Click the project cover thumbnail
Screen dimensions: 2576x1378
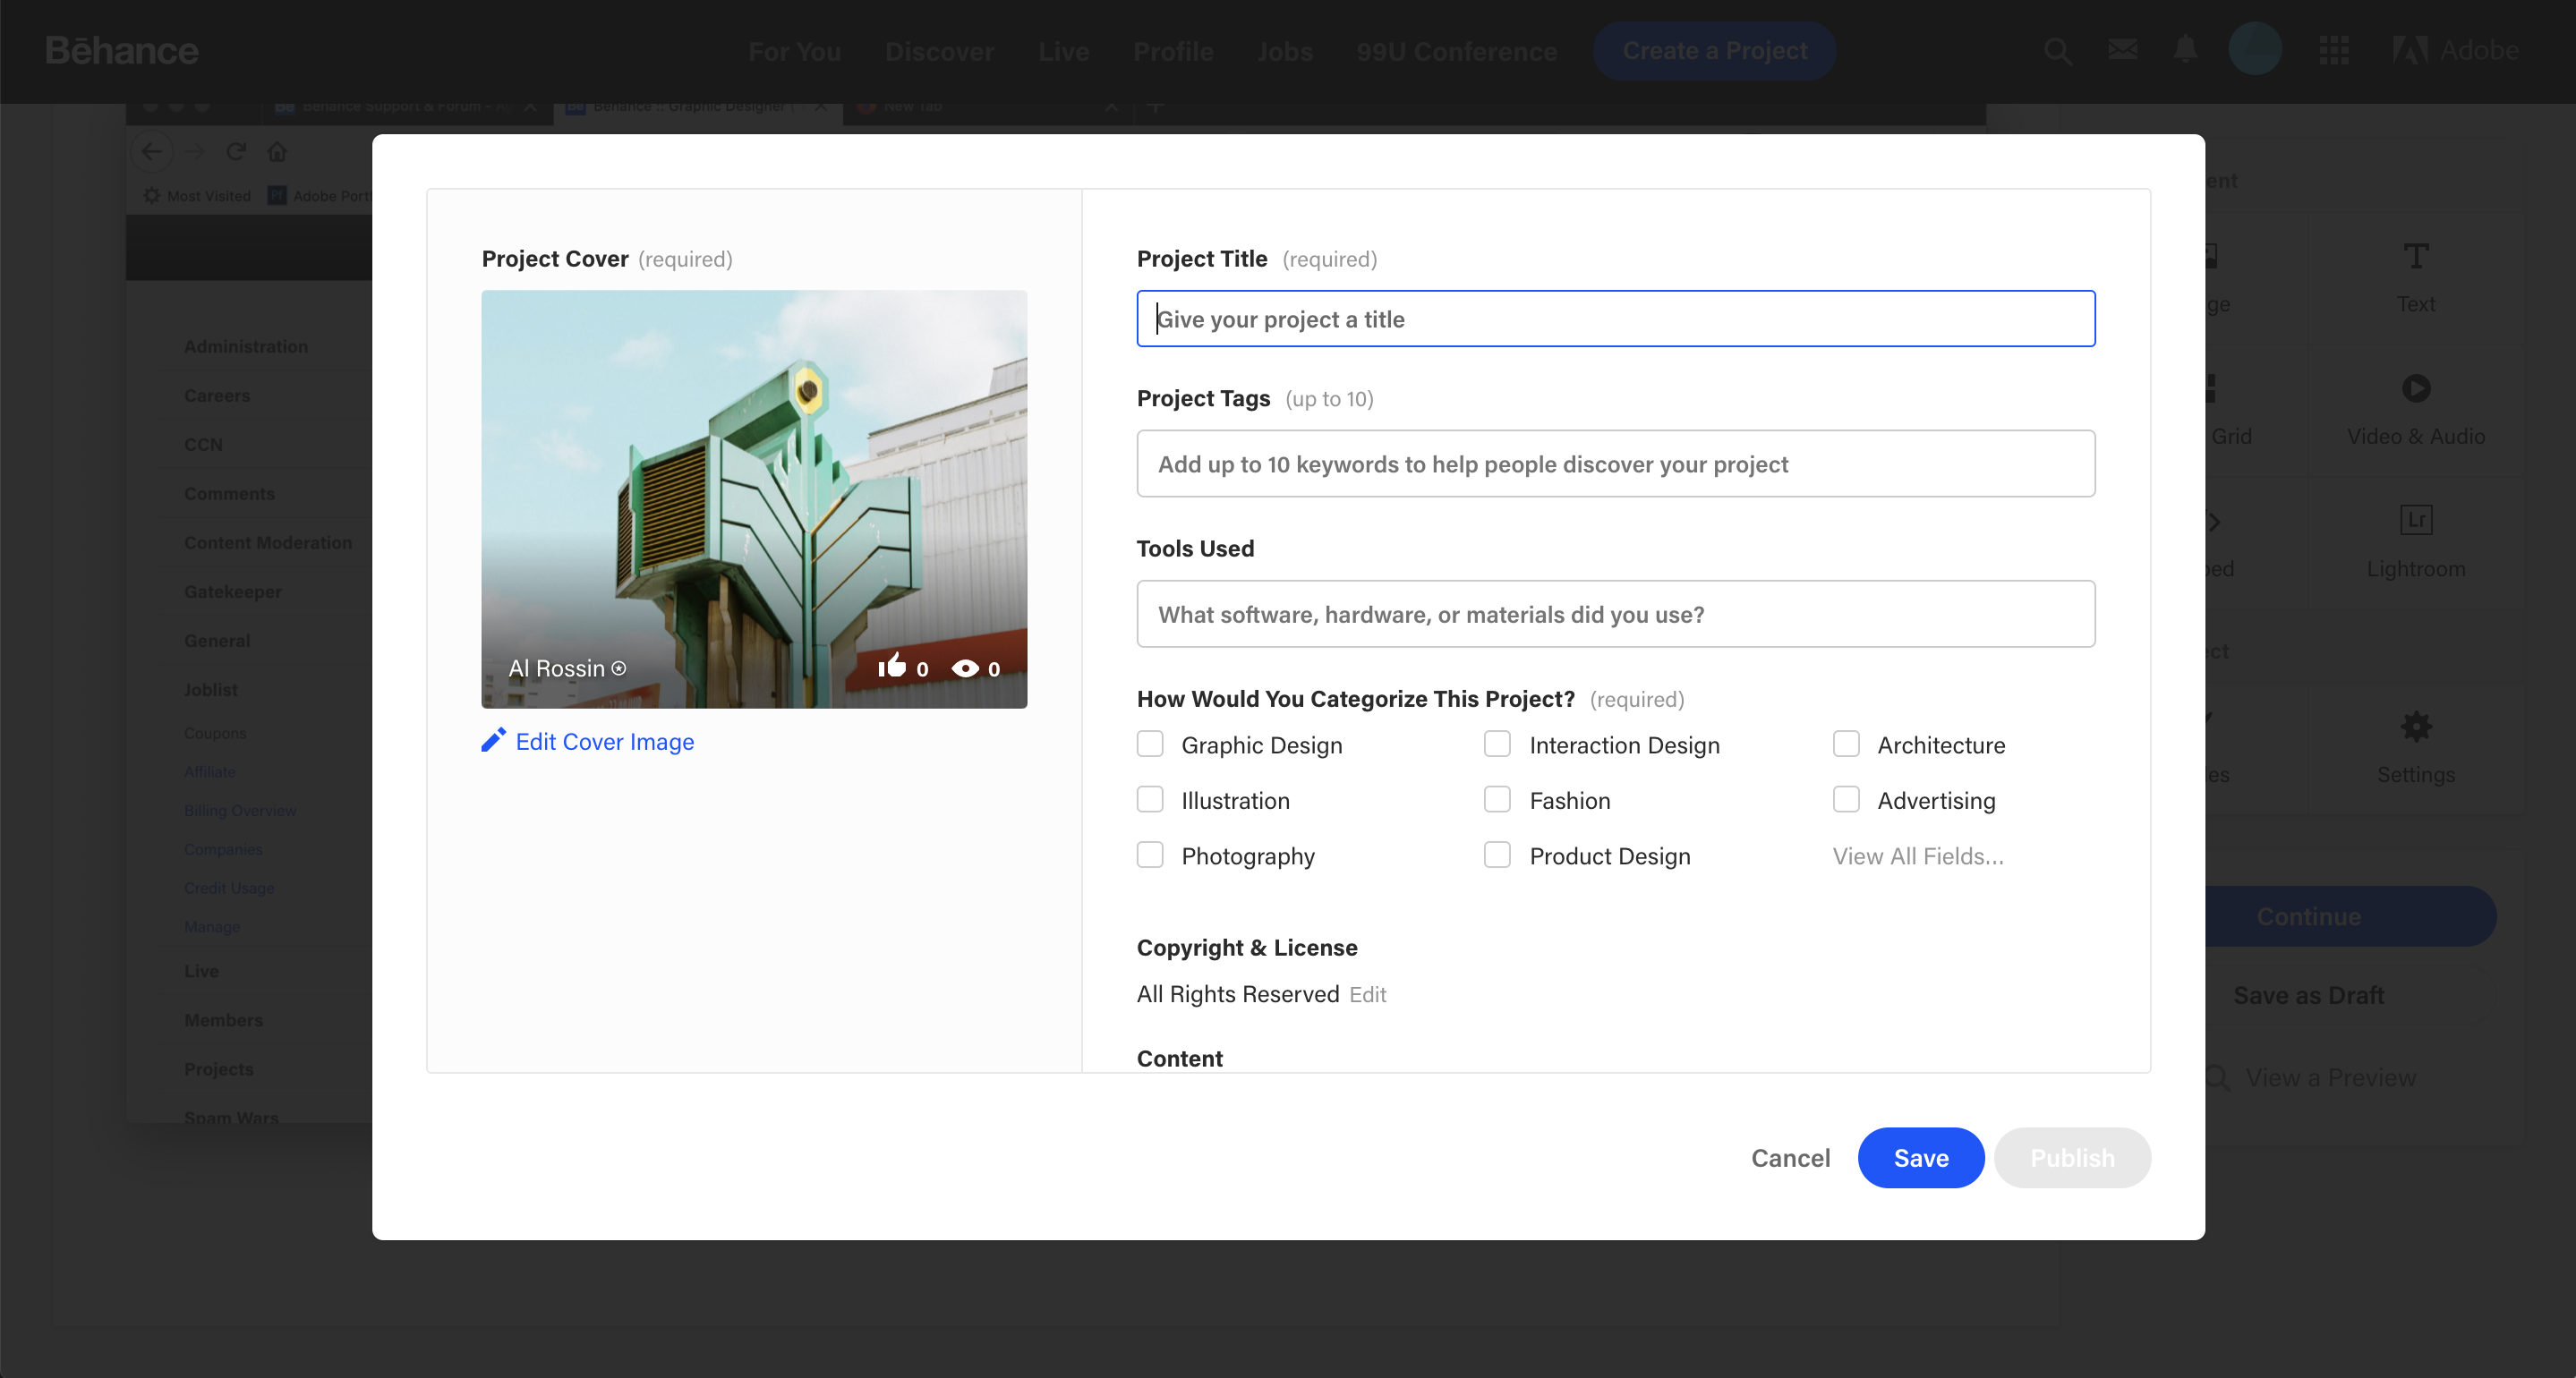click(x=753, y=499)
